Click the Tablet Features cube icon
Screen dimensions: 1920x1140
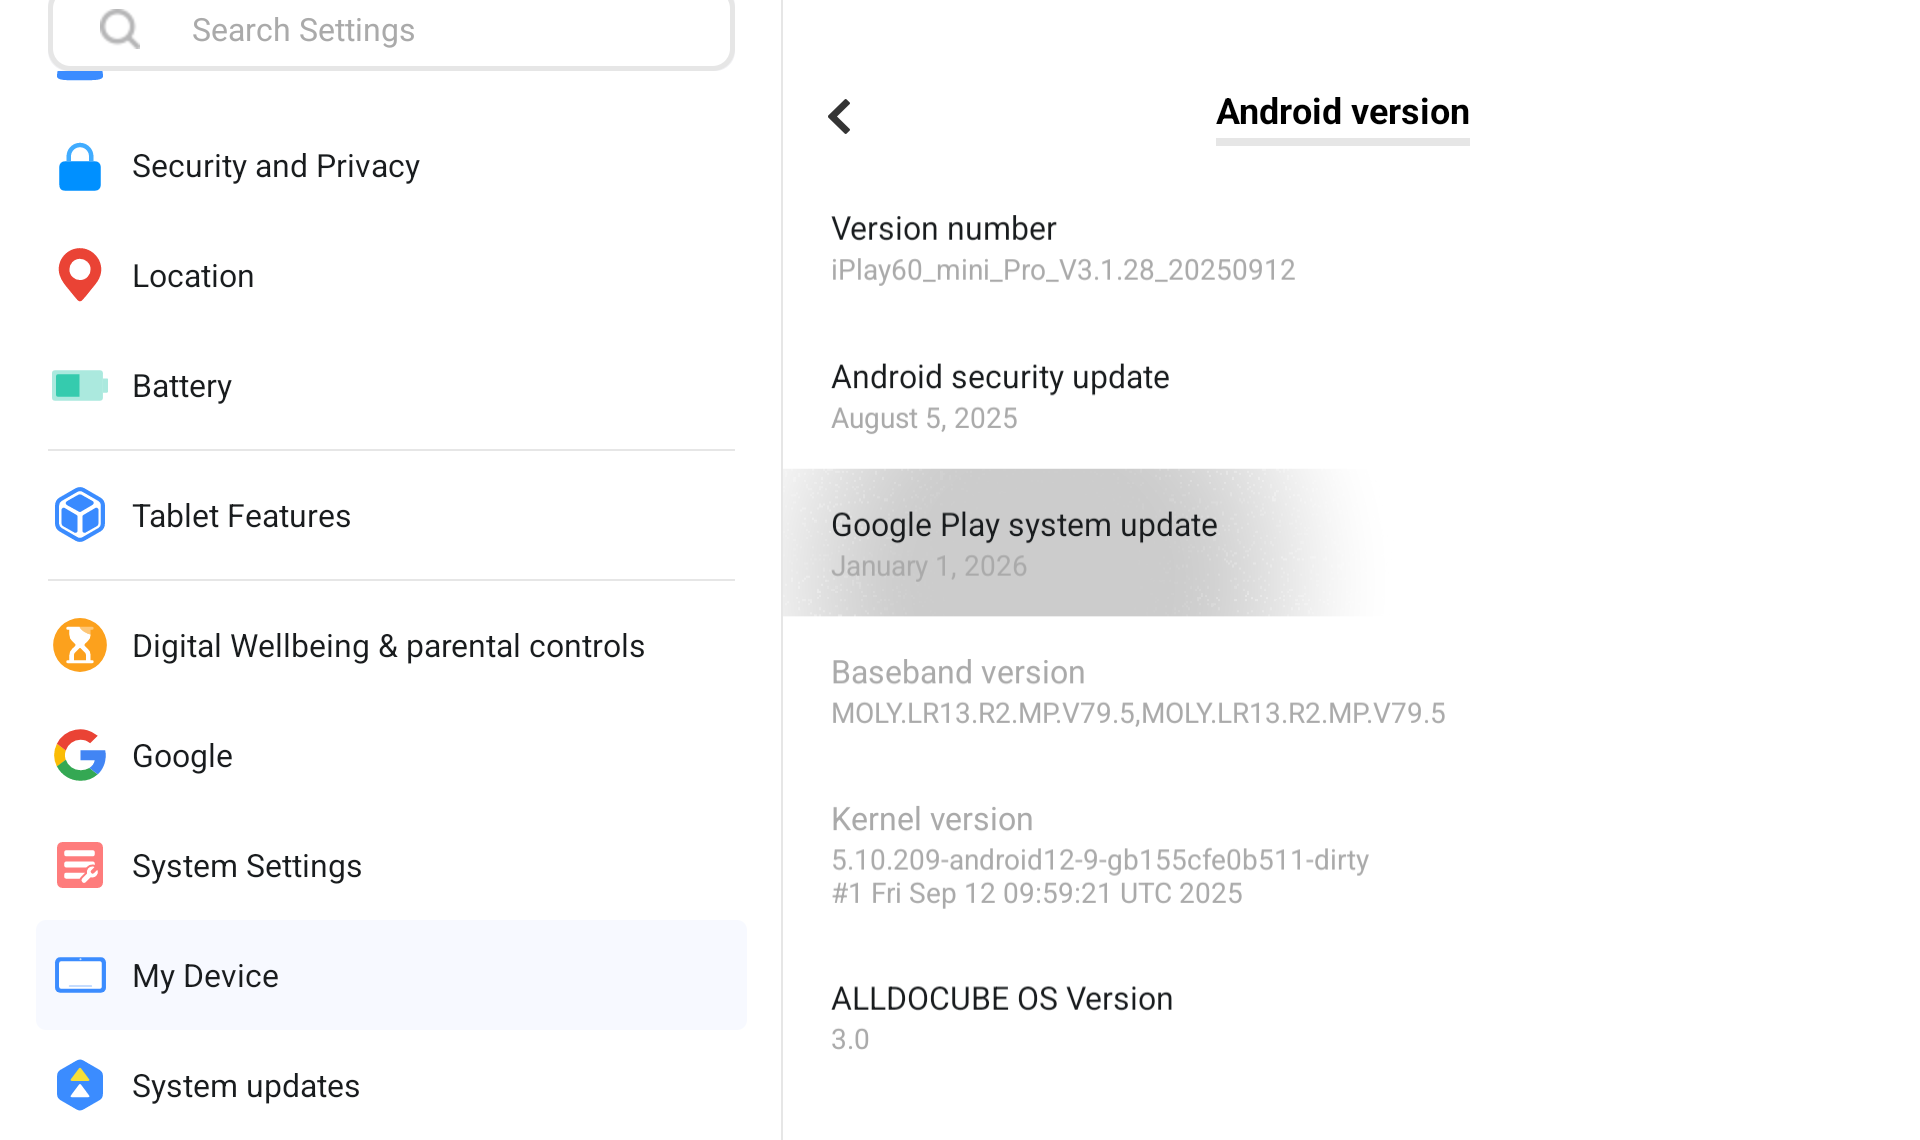pos(80,516)
